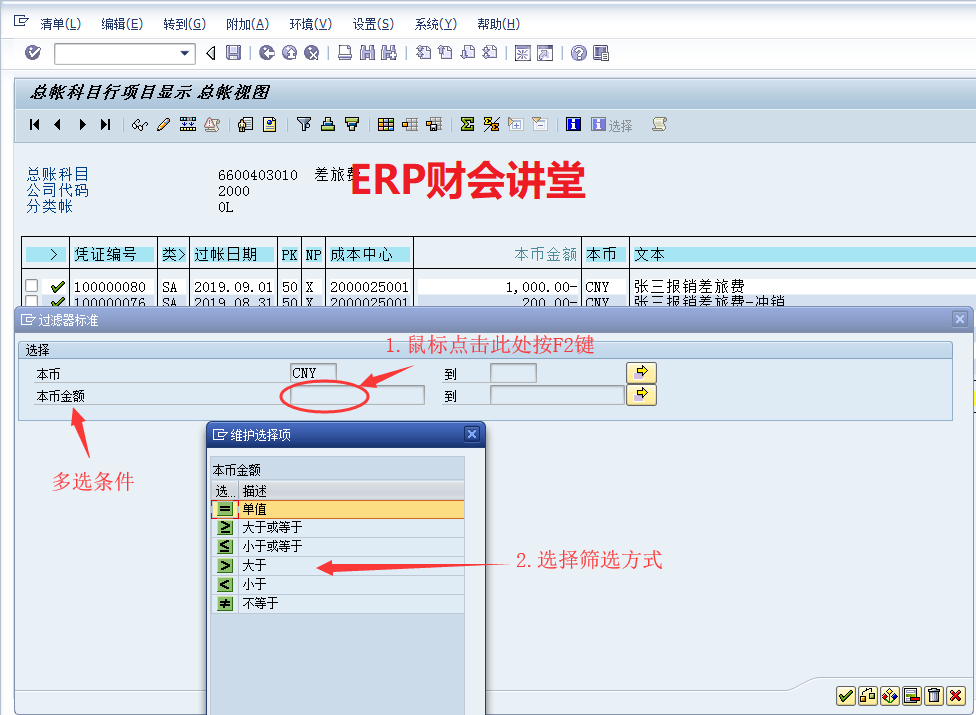
Task: Tick the checkbox for document 100000080
Action: point(32,286)
